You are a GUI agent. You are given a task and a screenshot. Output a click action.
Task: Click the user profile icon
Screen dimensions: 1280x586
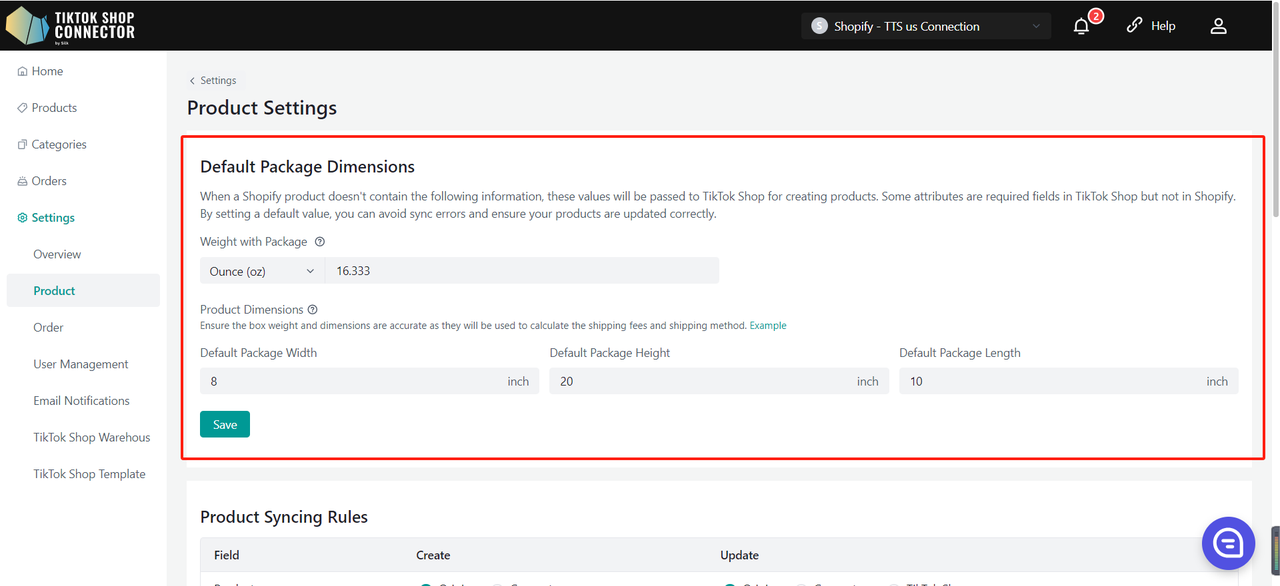1218,26
